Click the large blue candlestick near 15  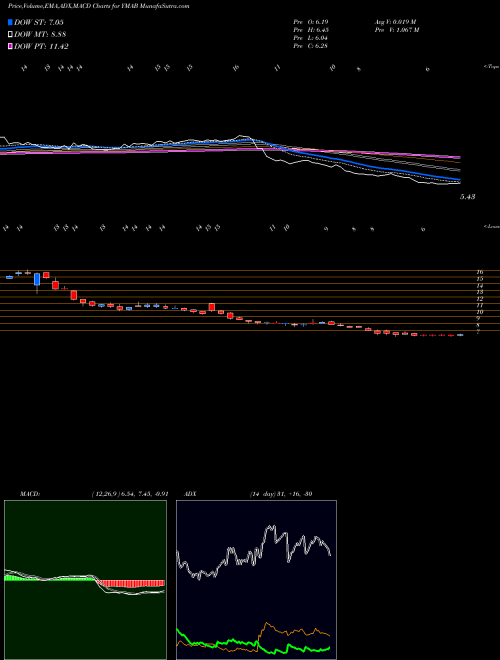[x=37, y=279]
